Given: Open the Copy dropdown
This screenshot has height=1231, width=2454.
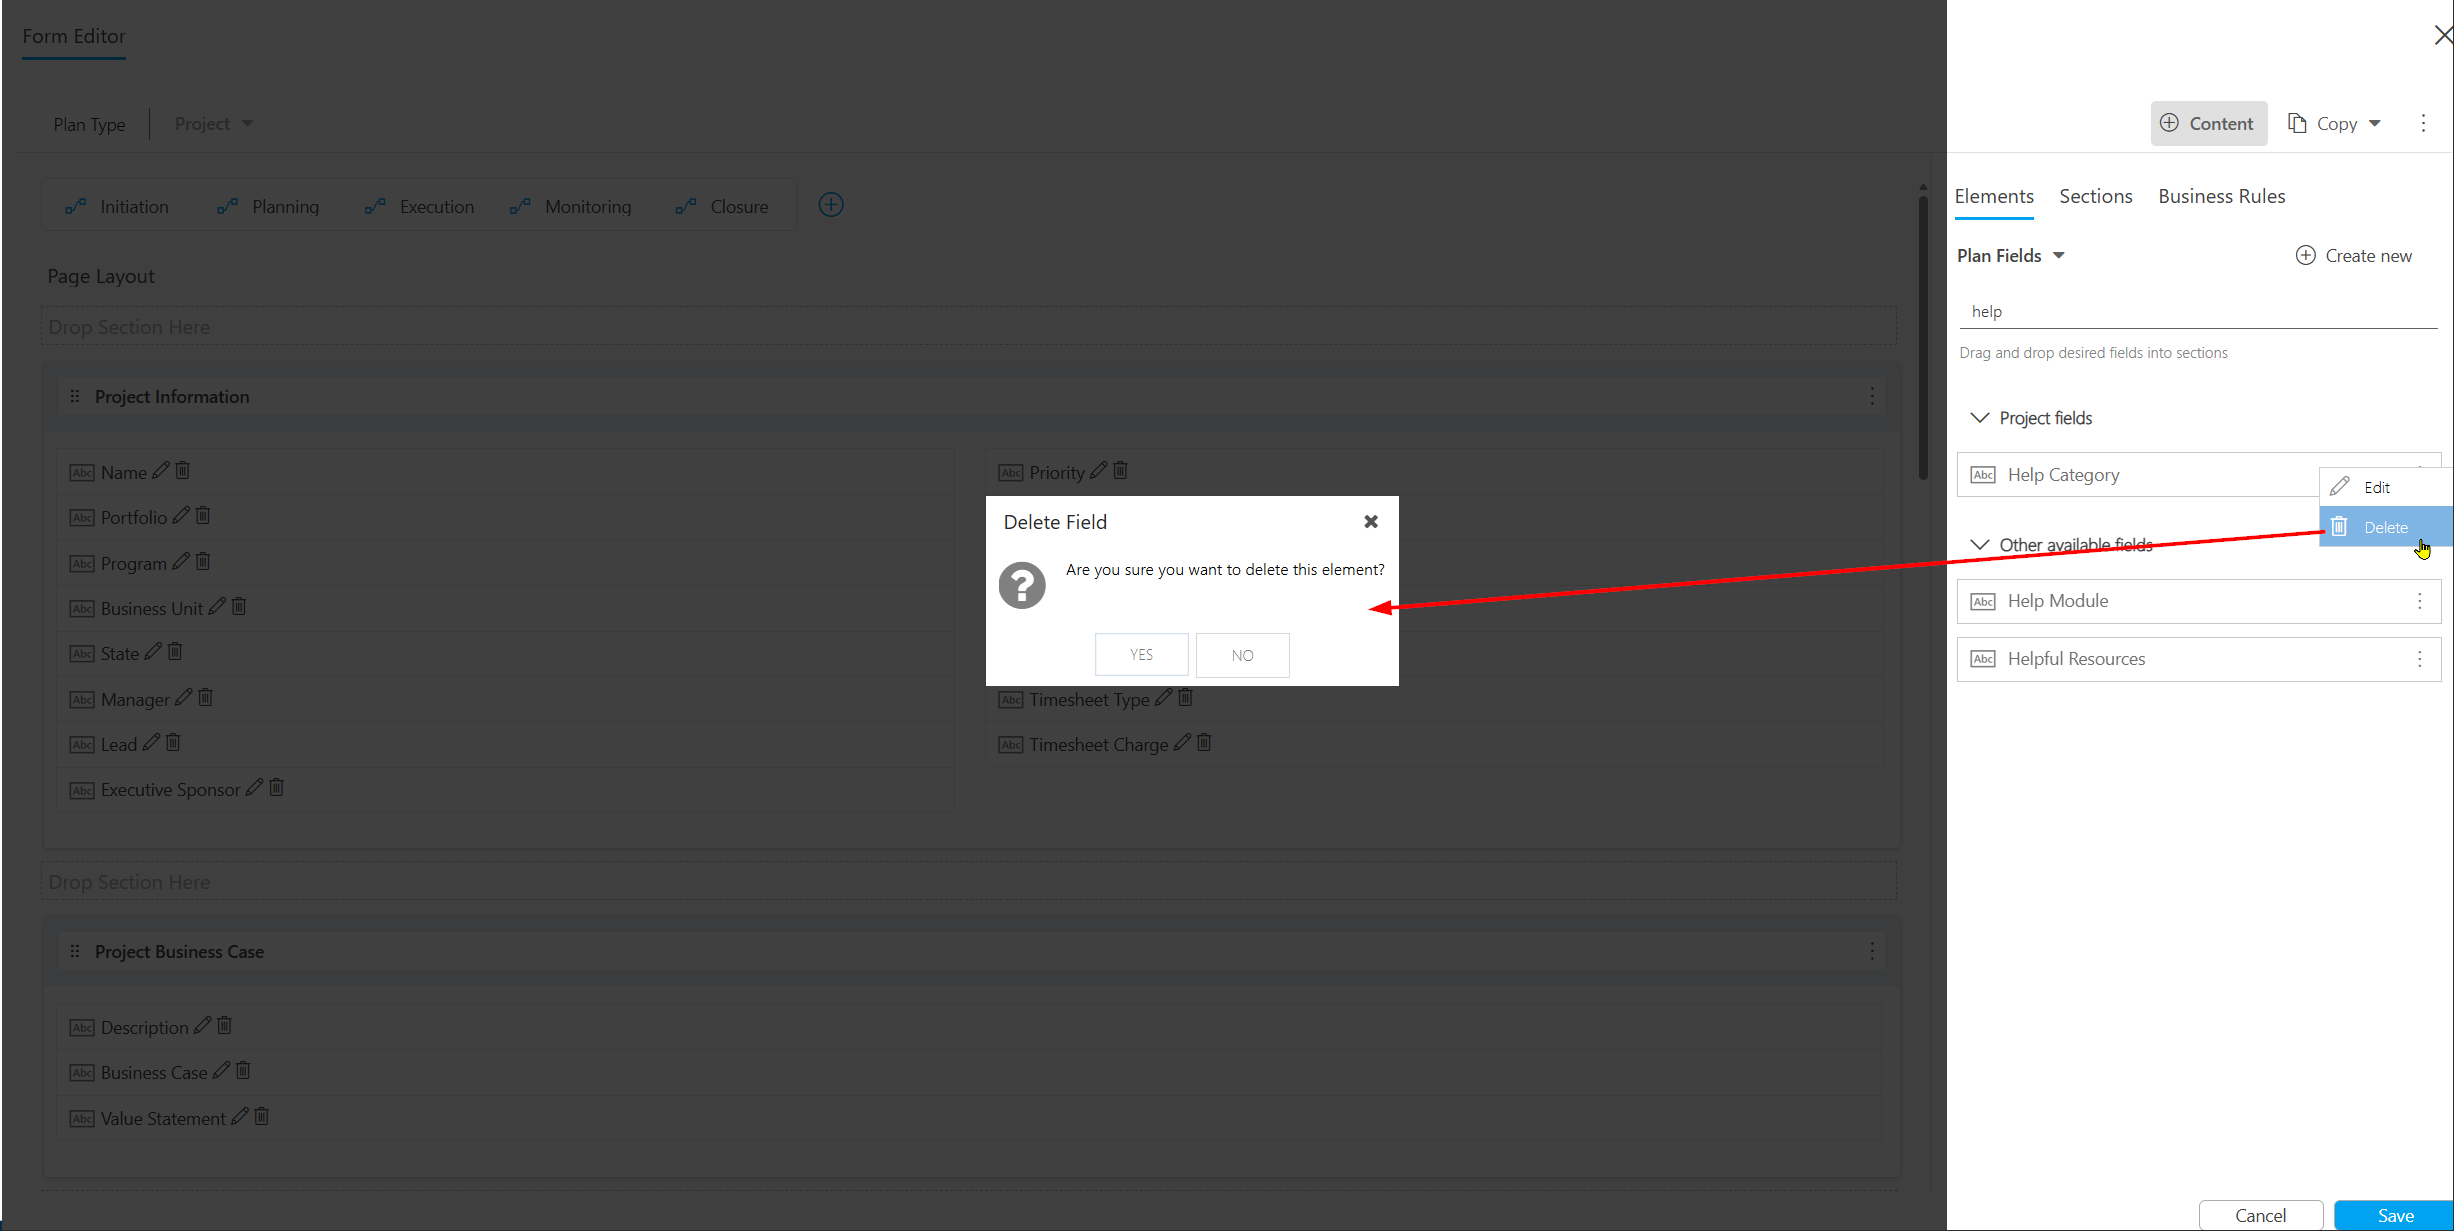Looking at the screenshot, I should (2334, 123).
